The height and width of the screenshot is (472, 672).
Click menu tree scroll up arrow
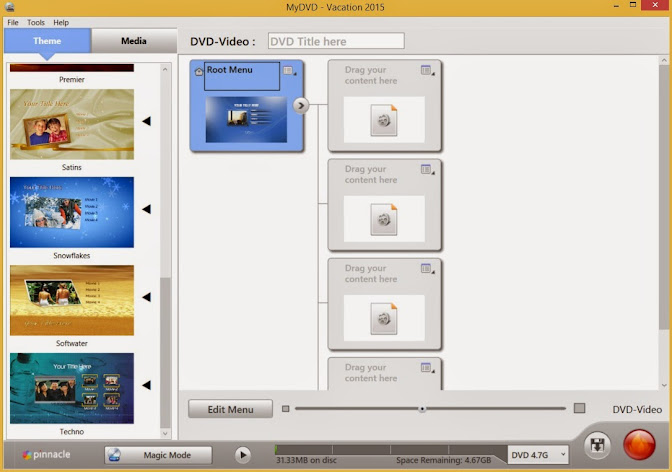coord(664,61)
